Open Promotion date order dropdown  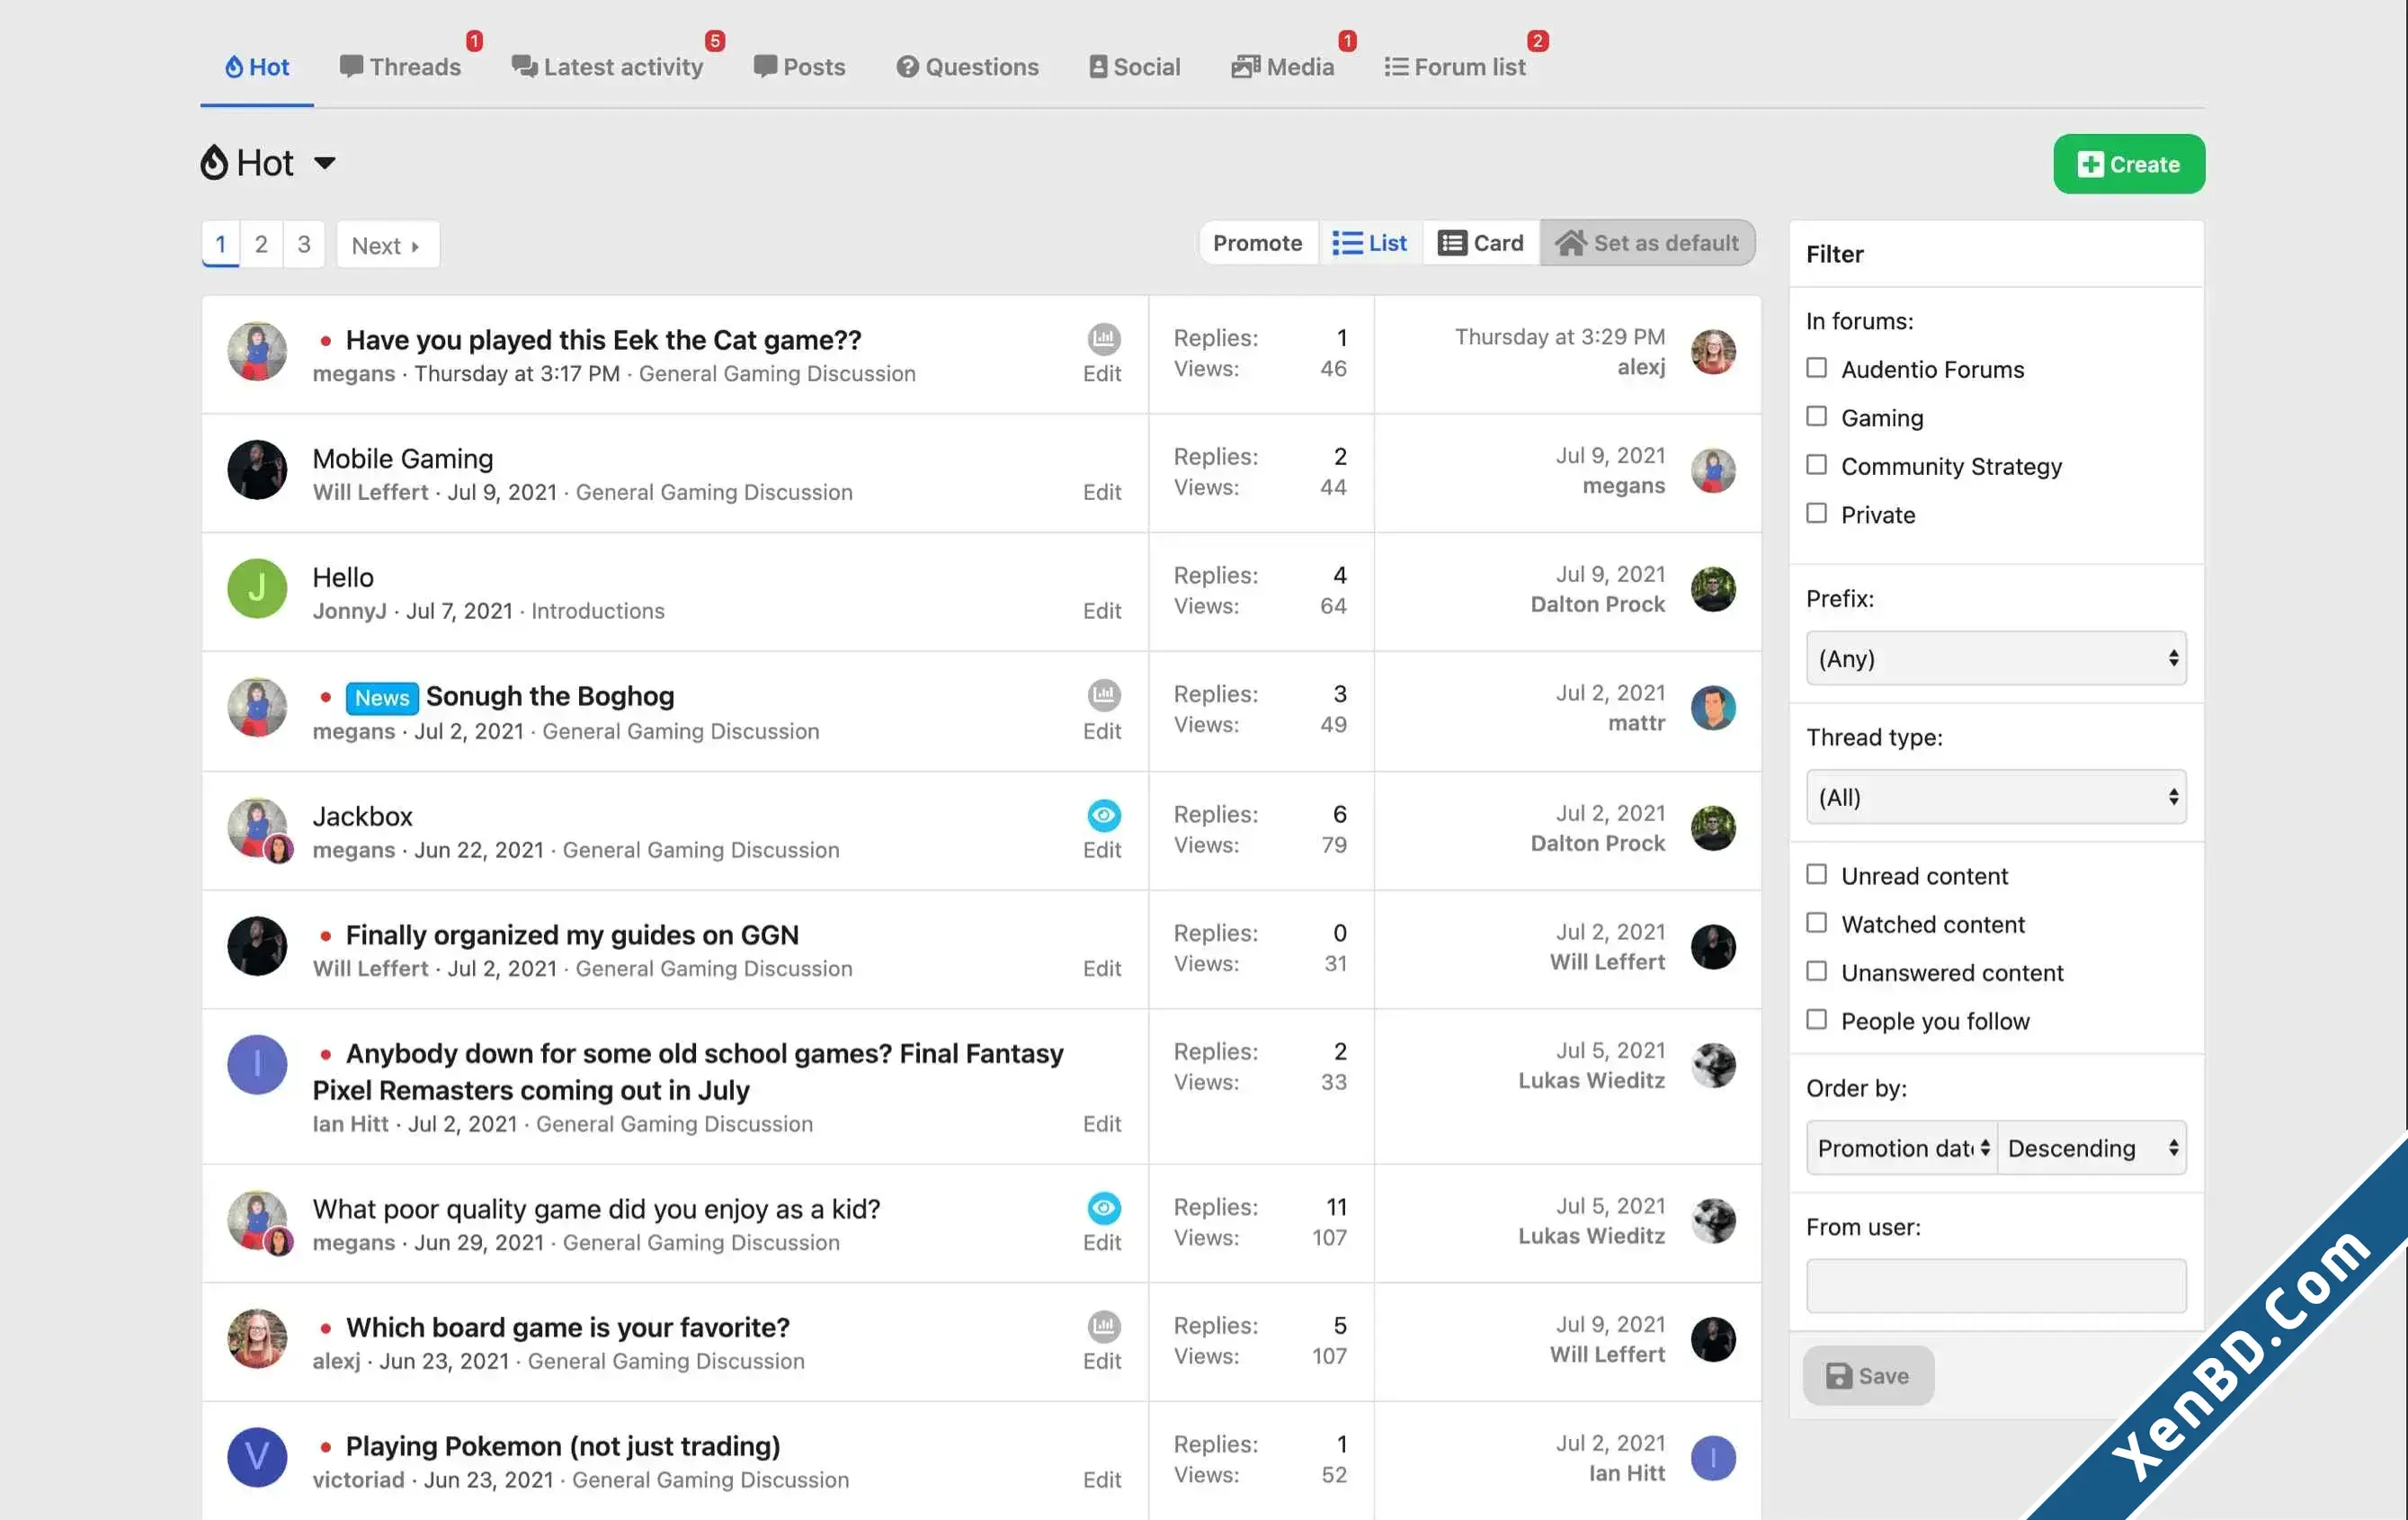tap(1901, 1148)
